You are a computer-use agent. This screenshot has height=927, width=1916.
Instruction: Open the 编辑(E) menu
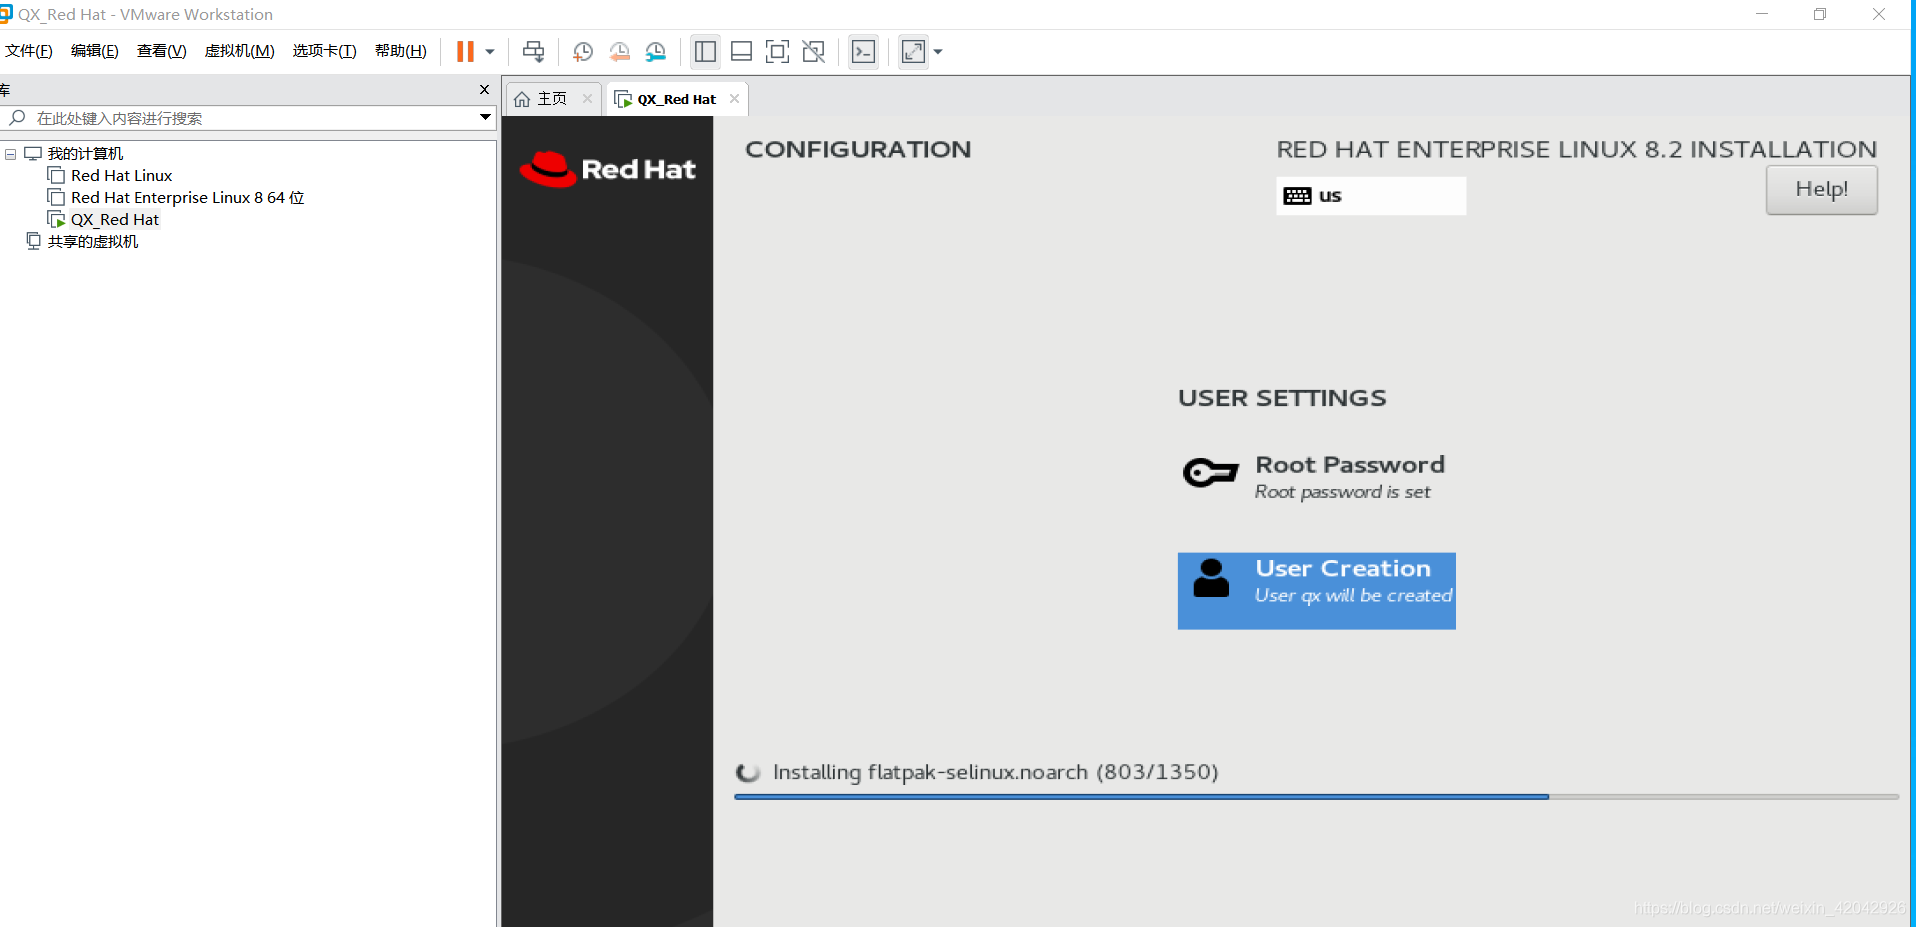click(95, 51)
